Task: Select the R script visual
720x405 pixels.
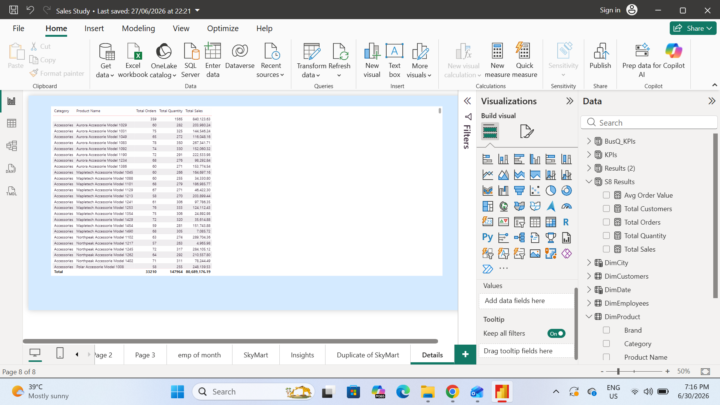Action: click(566, 222)
